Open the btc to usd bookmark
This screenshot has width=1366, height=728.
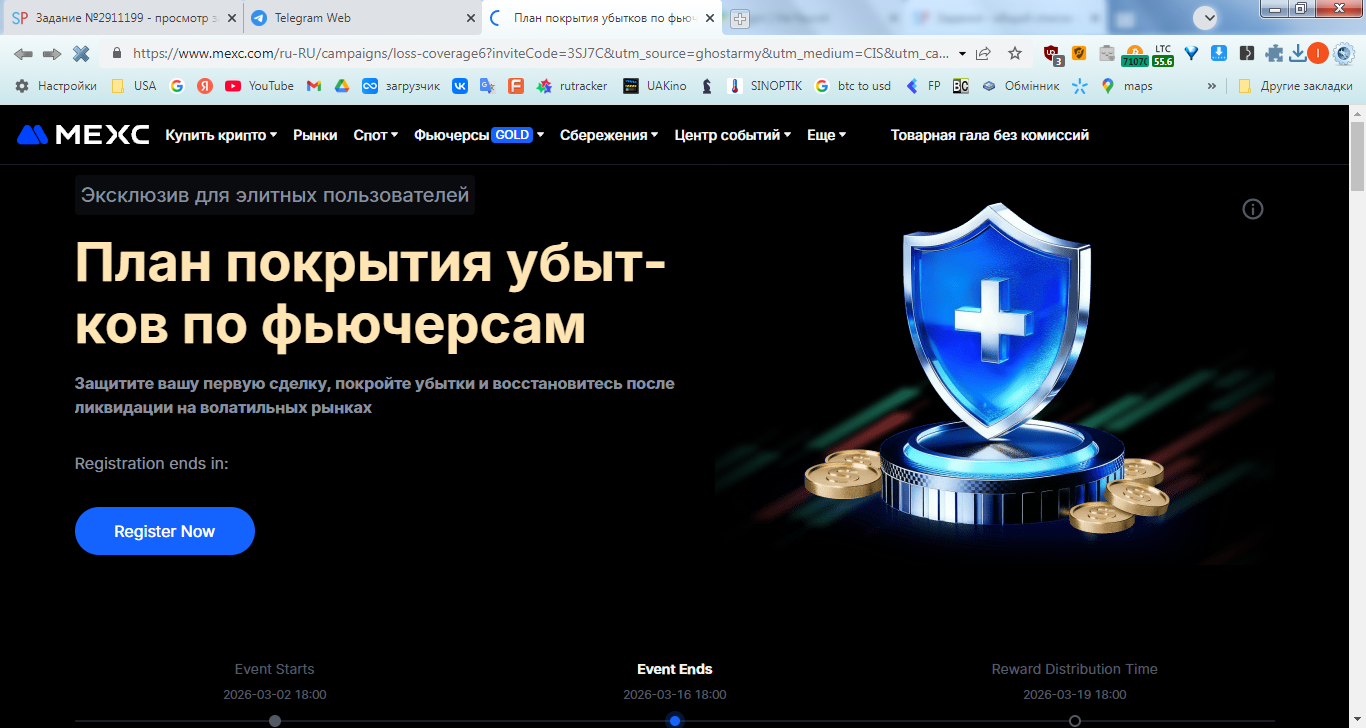[x=853, y=86]
